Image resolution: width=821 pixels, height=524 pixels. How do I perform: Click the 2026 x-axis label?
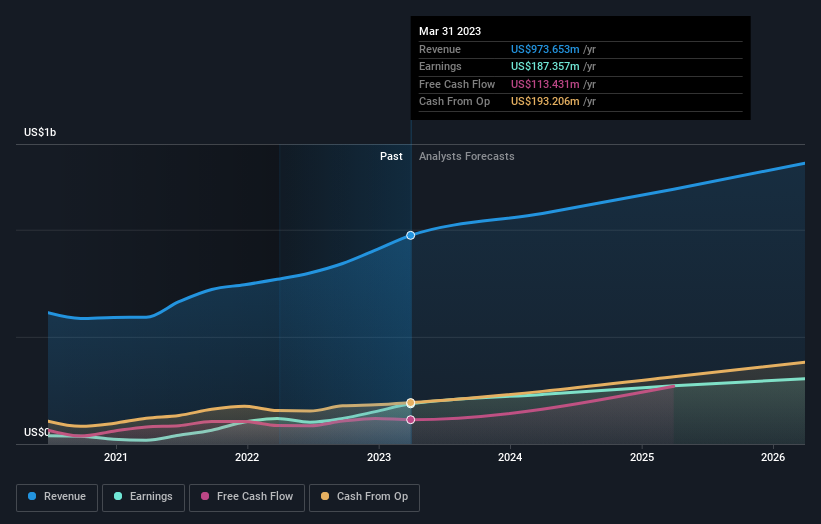coord(773,457)
